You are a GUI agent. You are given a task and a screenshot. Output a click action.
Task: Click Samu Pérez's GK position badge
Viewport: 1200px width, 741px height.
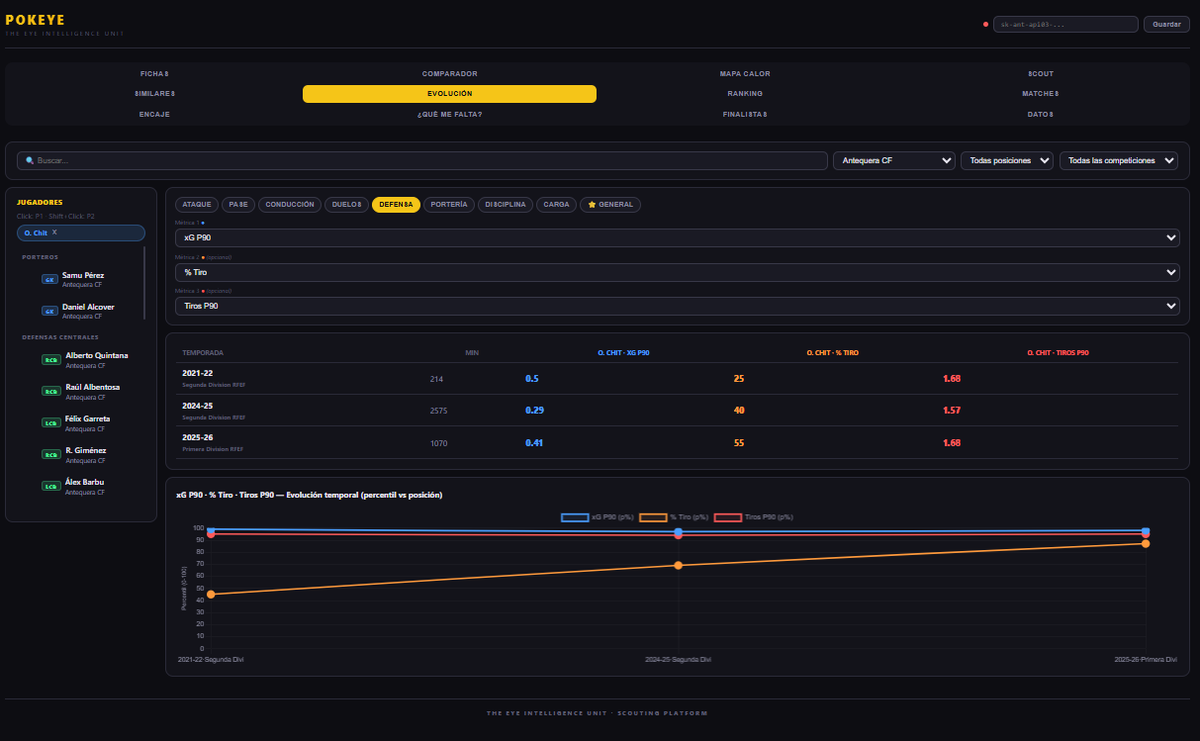click(x=49, y=280)
